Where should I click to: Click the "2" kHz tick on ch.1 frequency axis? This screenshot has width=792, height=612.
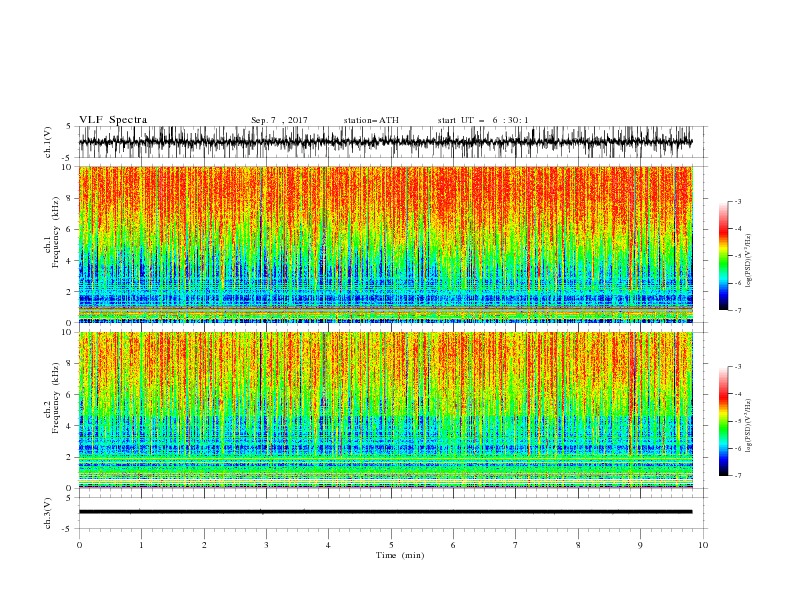click(71, 292)
